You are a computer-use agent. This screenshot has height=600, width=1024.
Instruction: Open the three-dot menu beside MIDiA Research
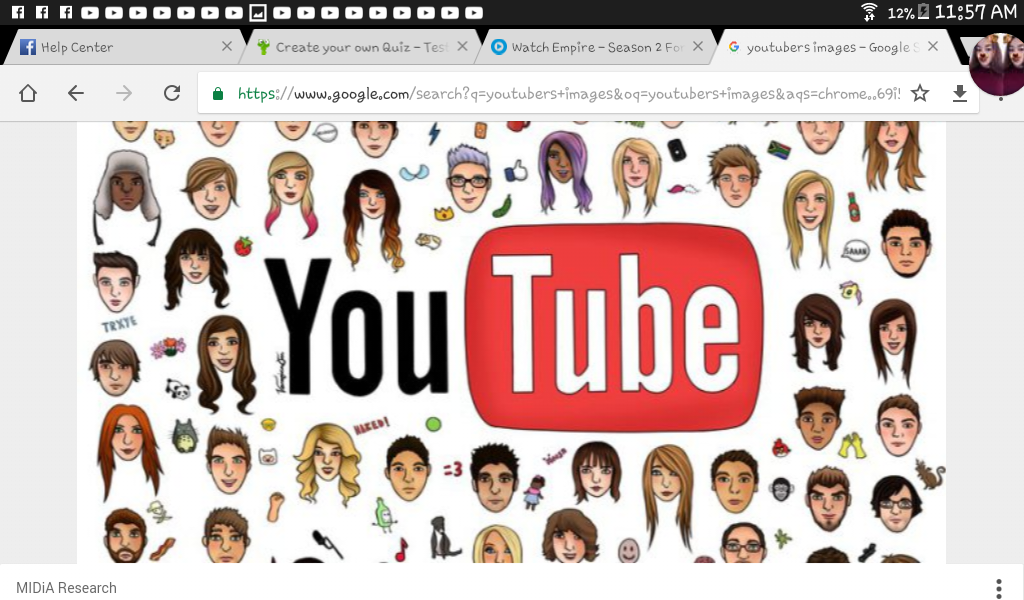coord(999,588)
